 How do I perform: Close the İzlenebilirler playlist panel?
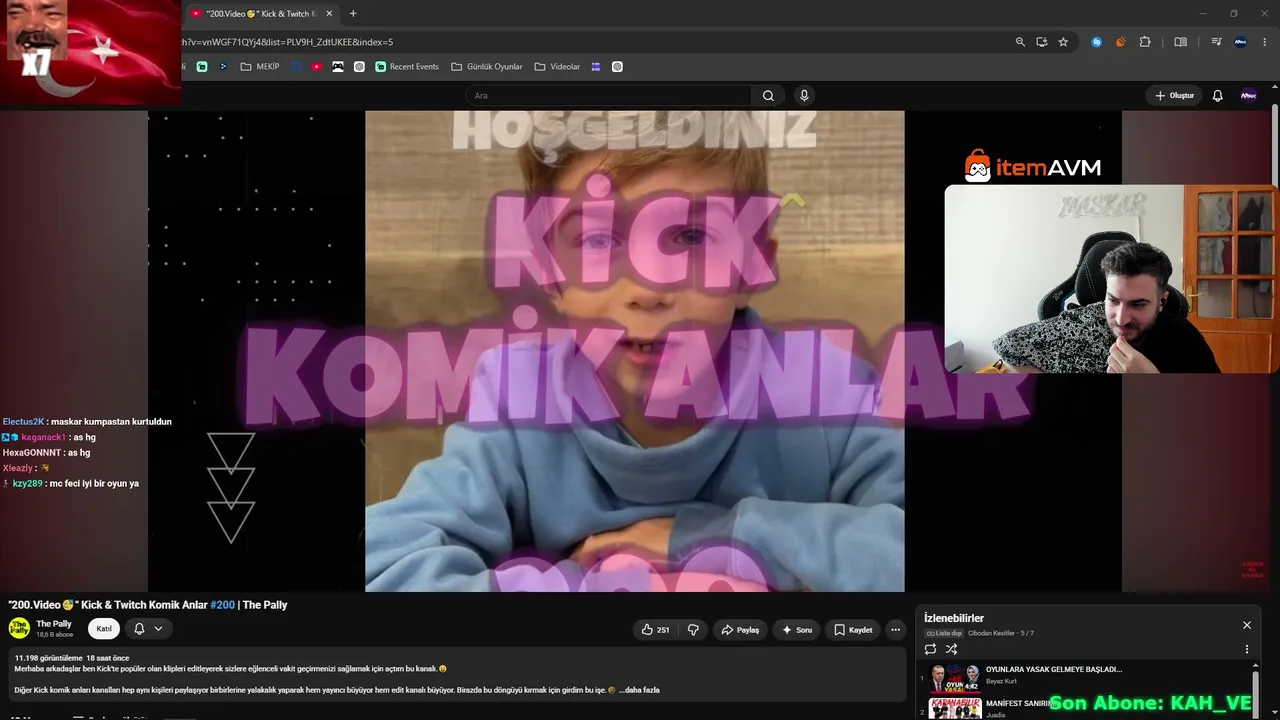pos(1247,625)
